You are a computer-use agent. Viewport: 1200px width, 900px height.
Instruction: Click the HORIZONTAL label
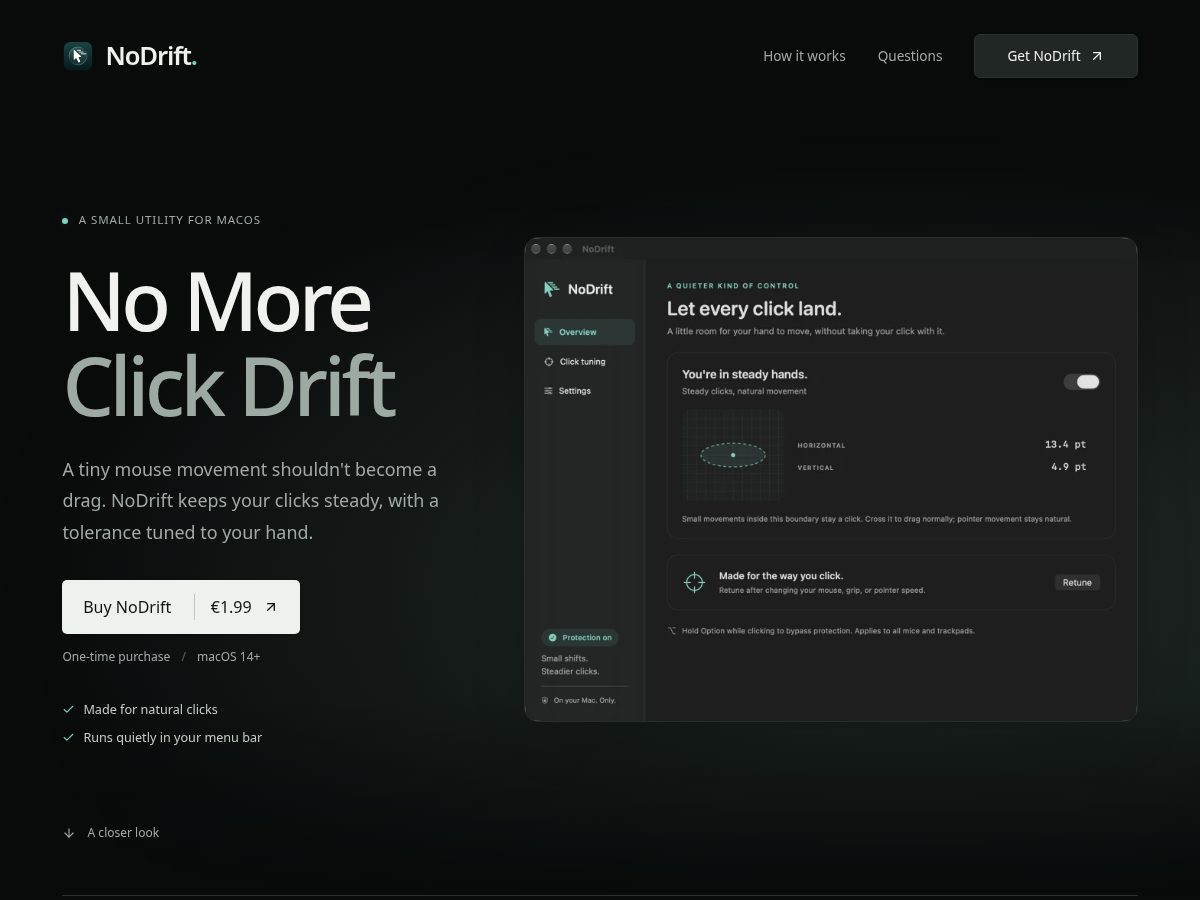click(x=821, y=445)
